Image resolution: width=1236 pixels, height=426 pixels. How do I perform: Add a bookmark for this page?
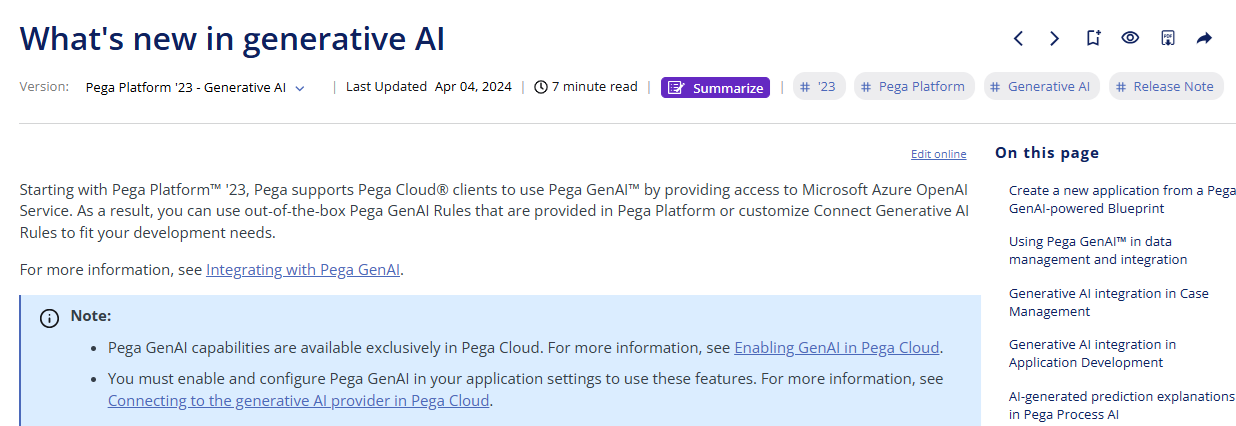1093,38
